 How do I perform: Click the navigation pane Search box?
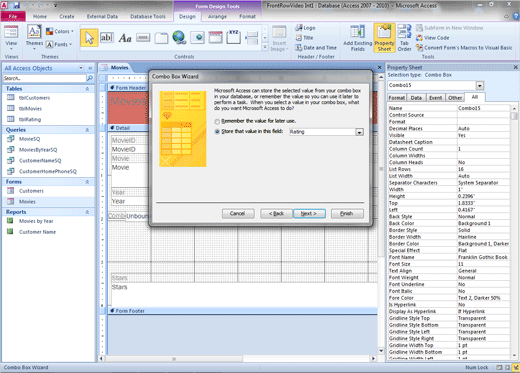pos(45,78)
